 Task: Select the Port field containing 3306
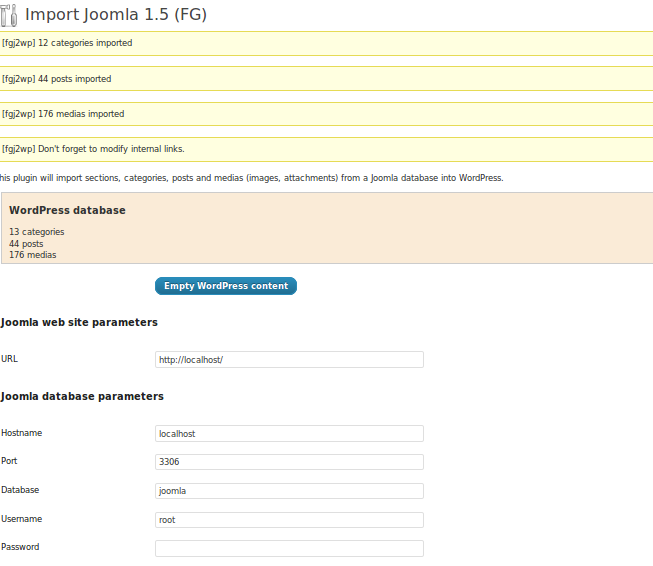point(289,462)
